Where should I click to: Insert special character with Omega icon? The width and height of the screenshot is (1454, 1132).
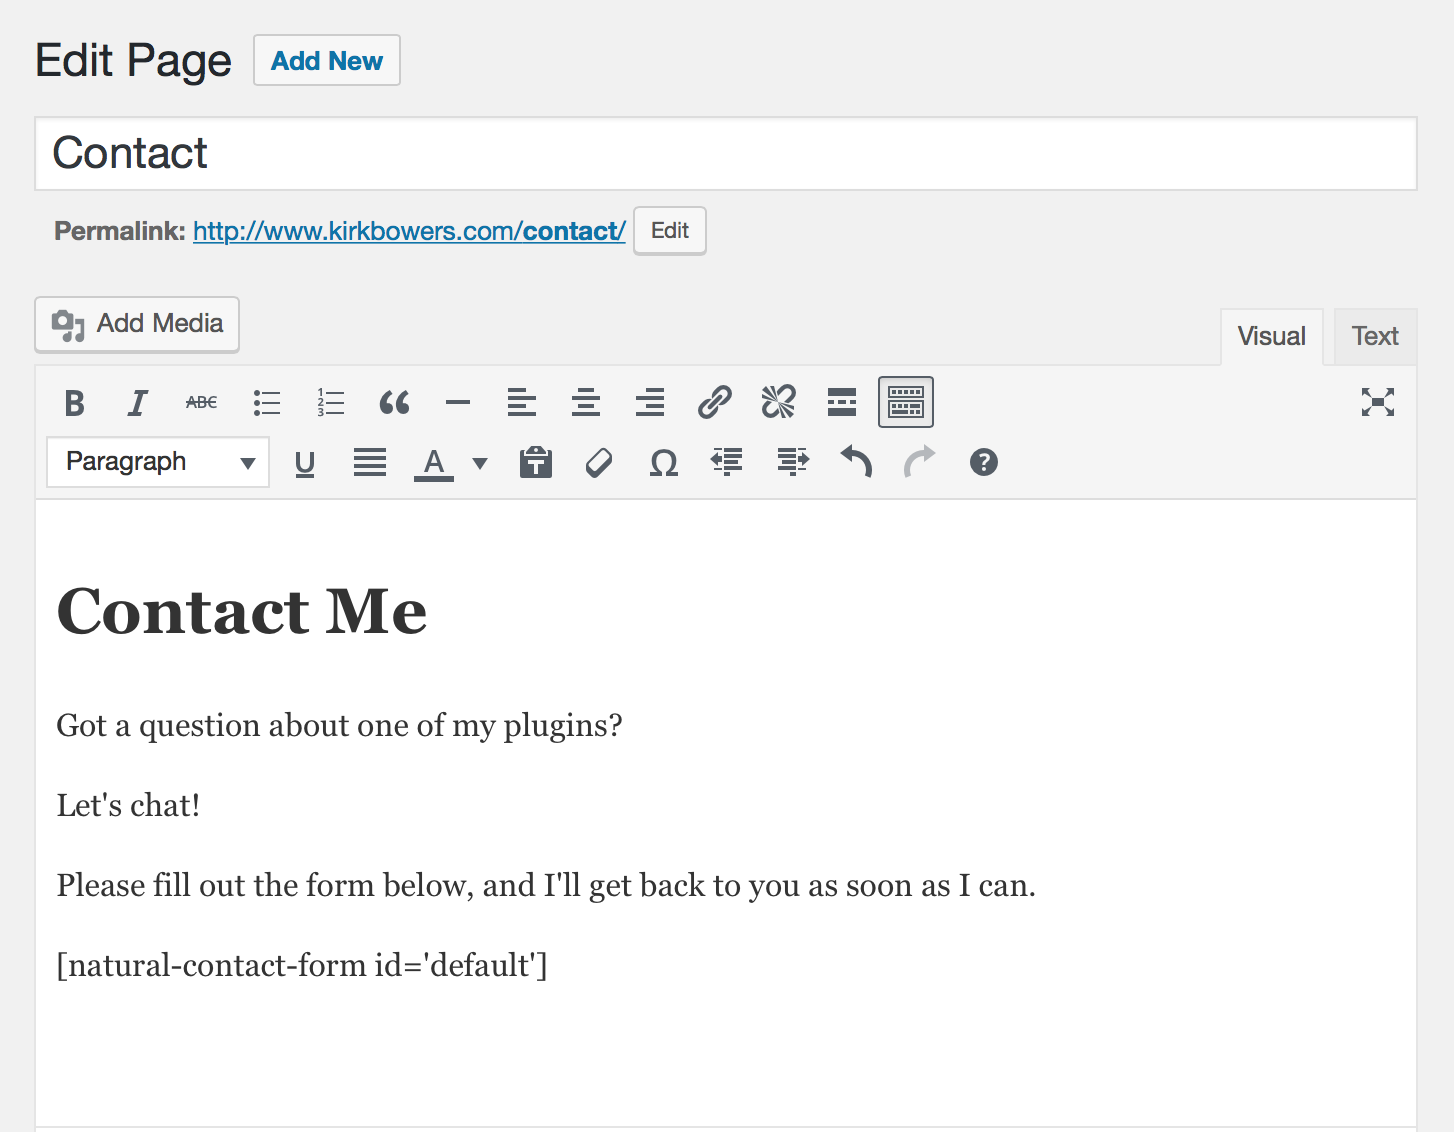663,463
